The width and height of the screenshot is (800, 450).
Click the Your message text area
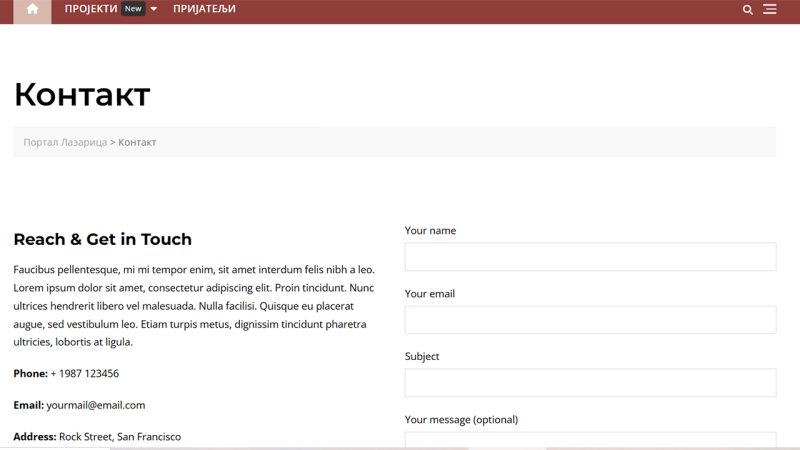[x=590, y=440]
